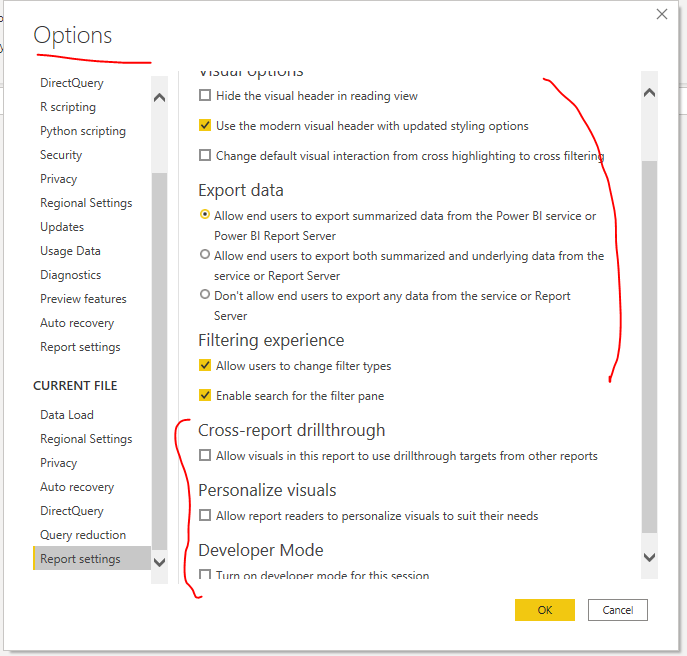Viewport: 687px width, 656px height.
Task: Open Python scripting settings
Action: [x=83, y=131]
